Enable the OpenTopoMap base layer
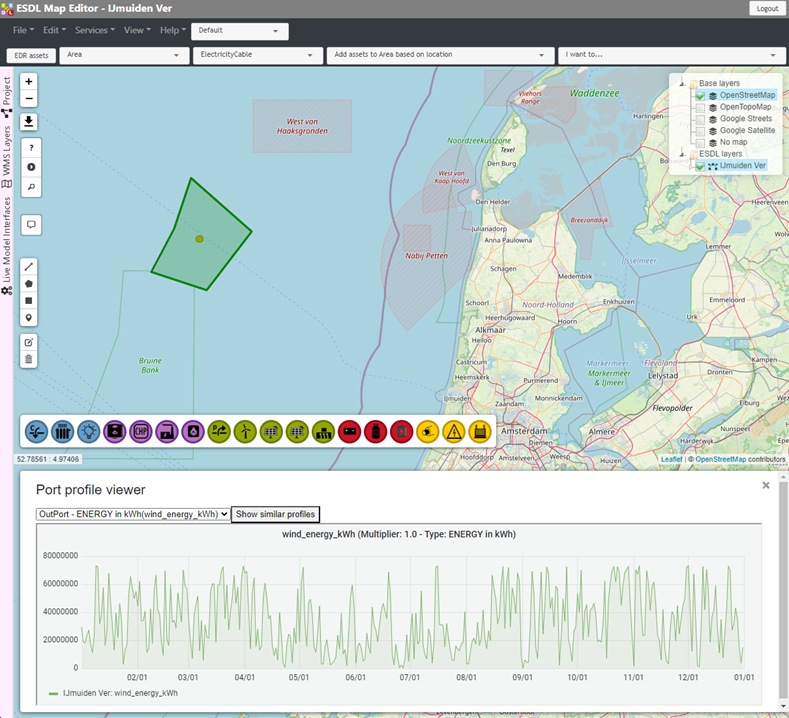789x718 pixels. (x=700, y=107)
